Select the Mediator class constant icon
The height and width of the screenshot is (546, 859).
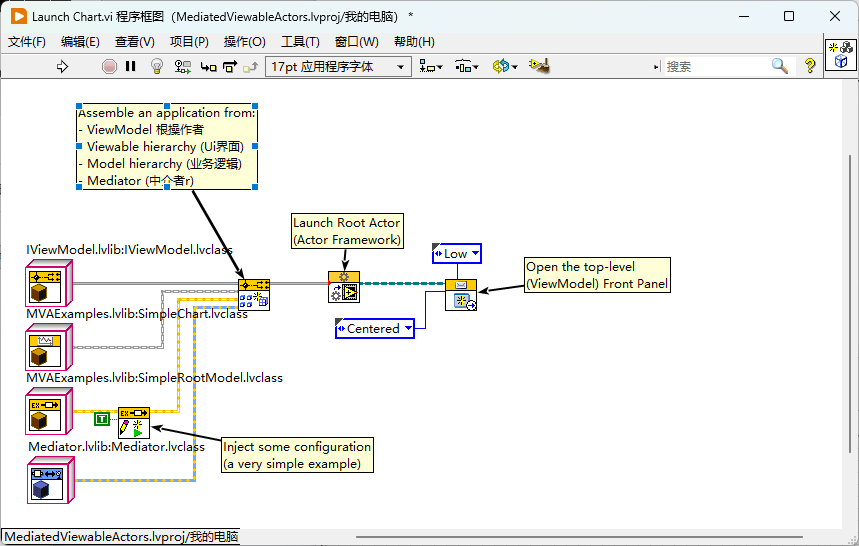(50, 480)
